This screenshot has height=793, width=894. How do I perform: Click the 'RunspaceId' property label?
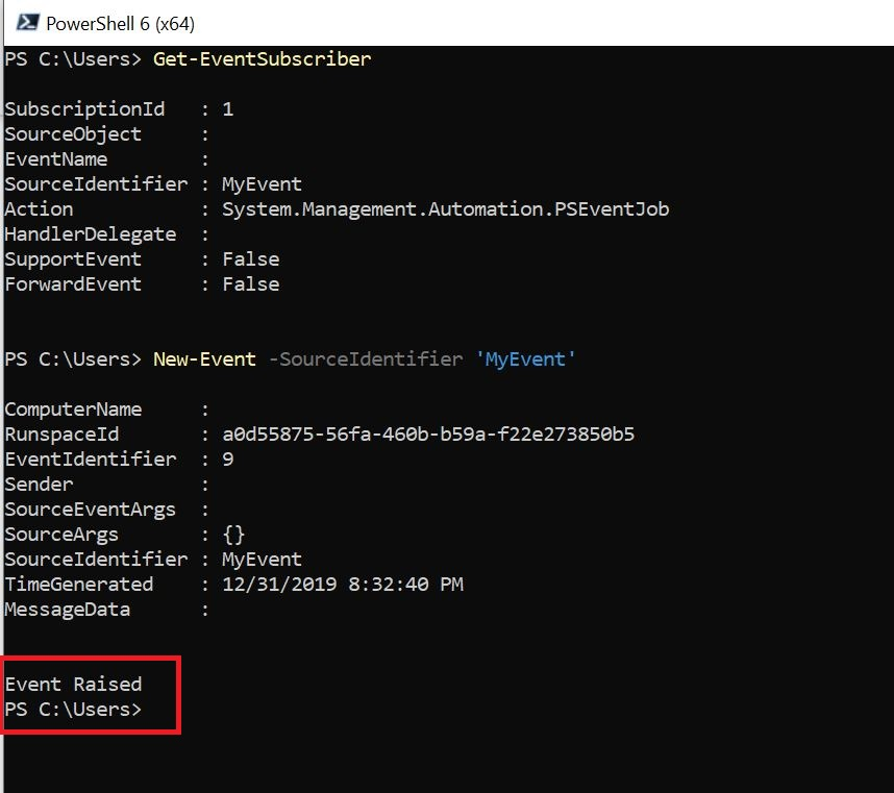point(62,434)
